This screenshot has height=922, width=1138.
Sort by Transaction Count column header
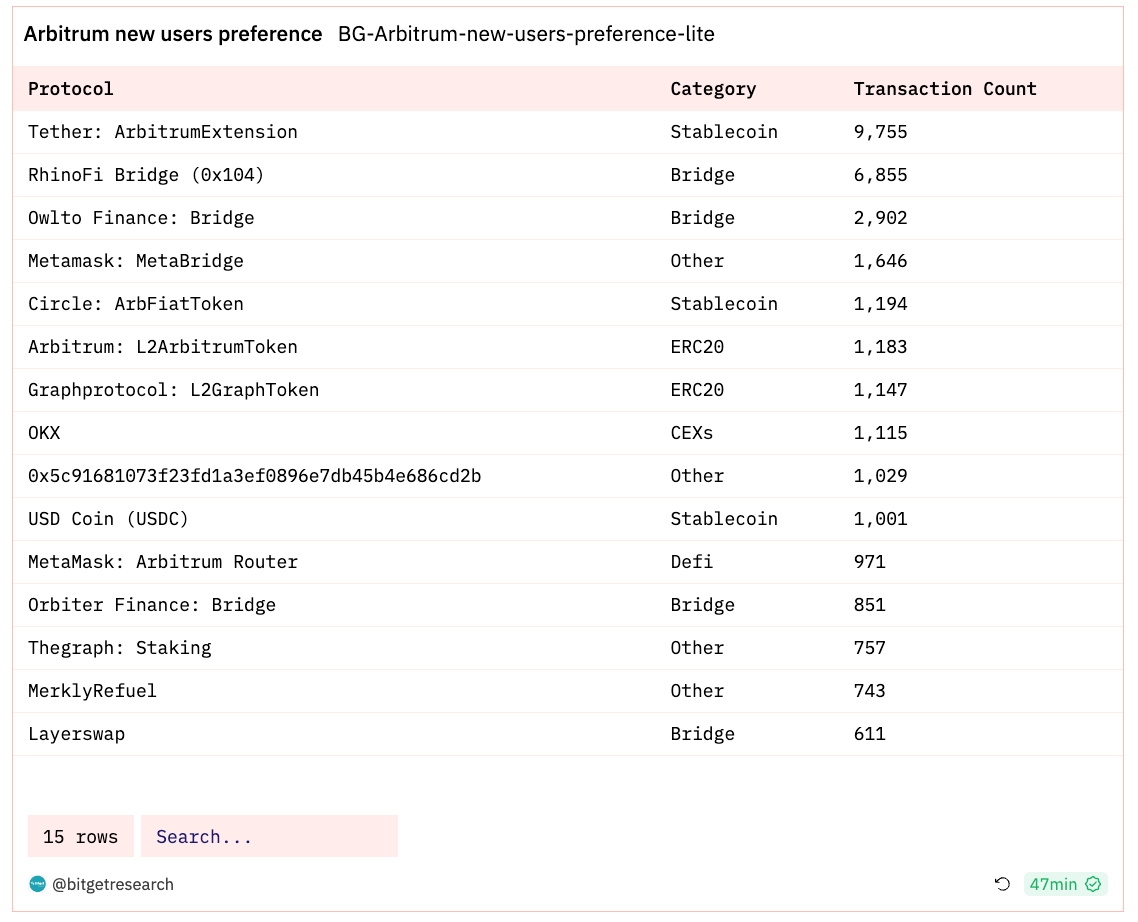click(x=944, y=89)
